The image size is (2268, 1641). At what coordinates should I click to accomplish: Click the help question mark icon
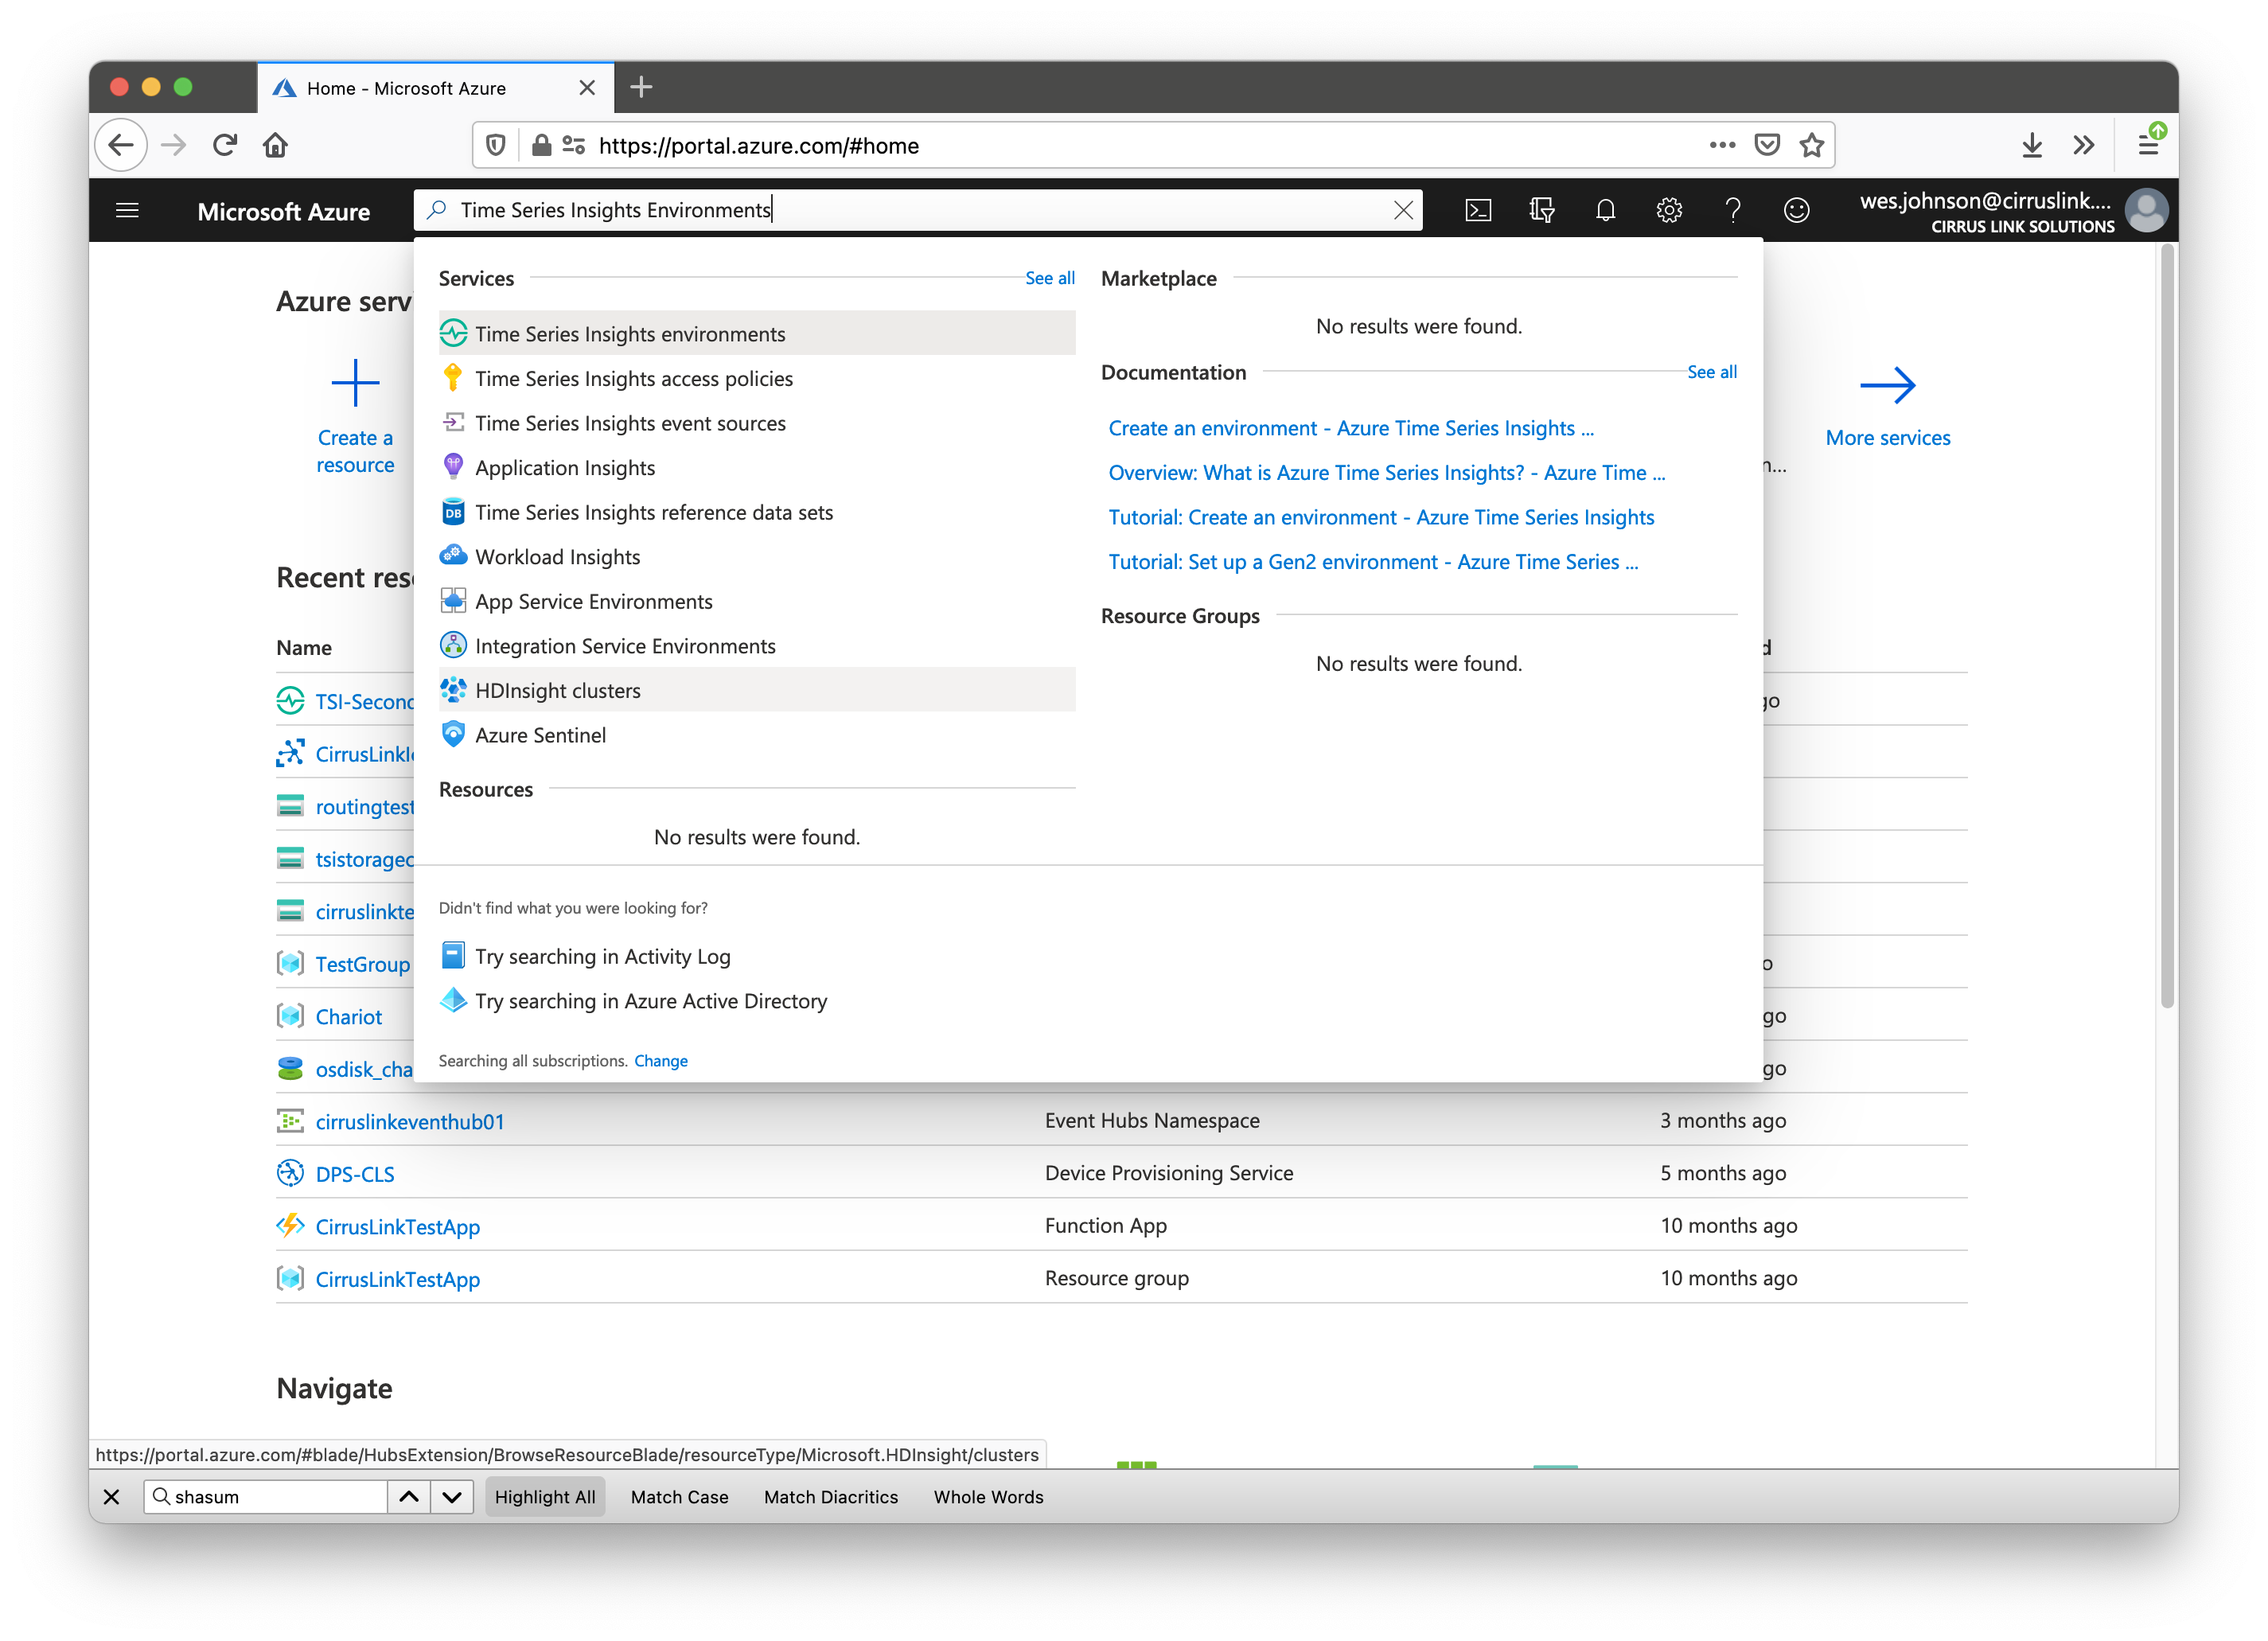point(1733,210)
